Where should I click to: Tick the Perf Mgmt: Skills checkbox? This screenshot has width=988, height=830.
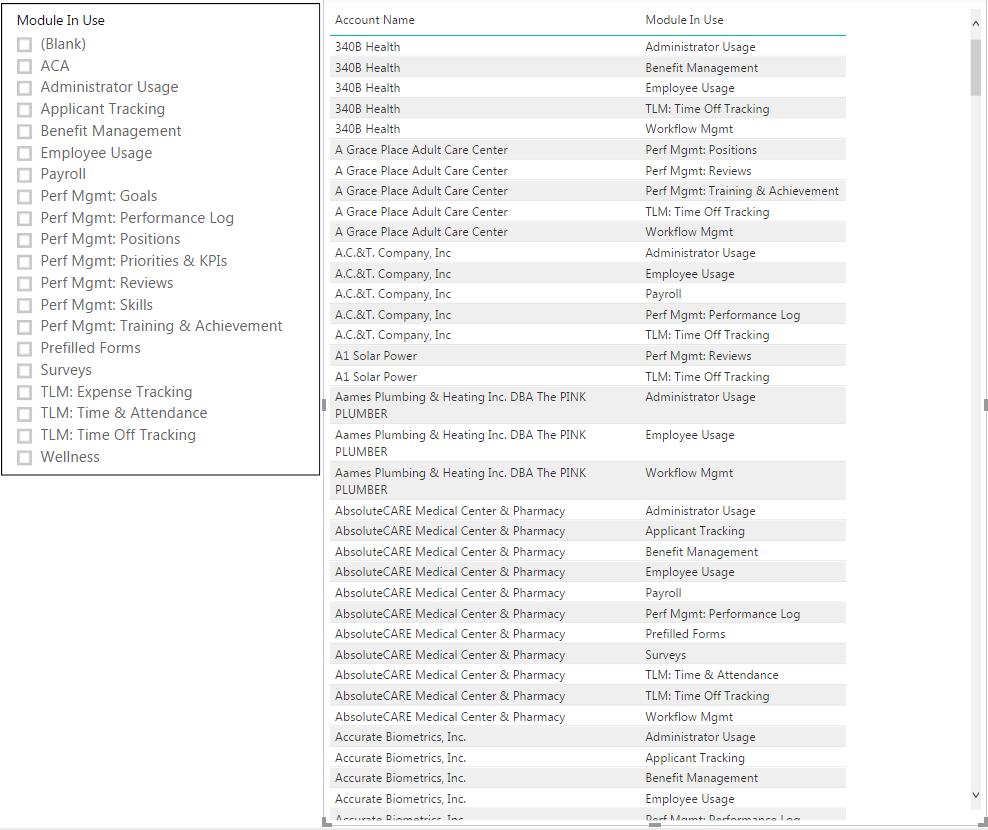pos(25,305)
